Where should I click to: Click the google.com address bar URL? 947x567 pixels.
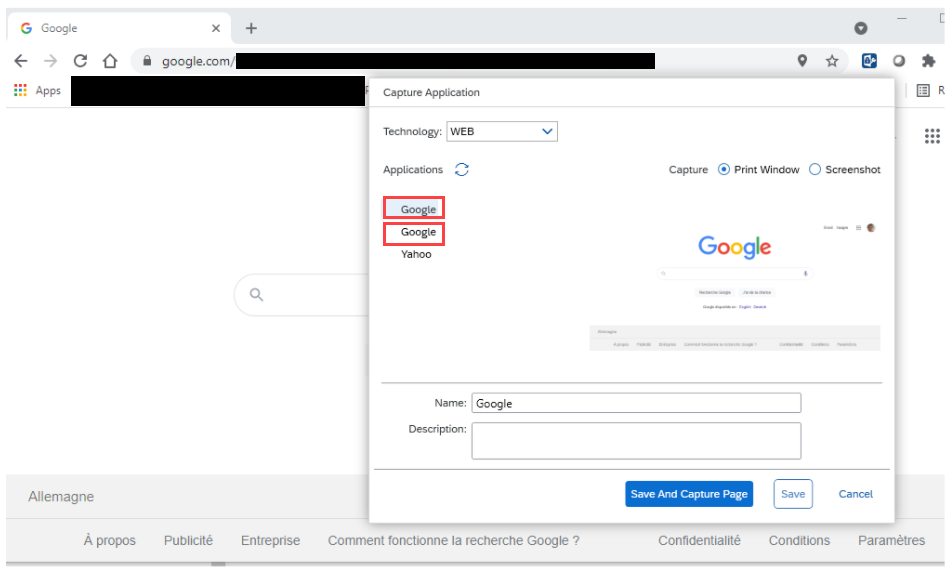pyautogui.click(x=198, y=61)
